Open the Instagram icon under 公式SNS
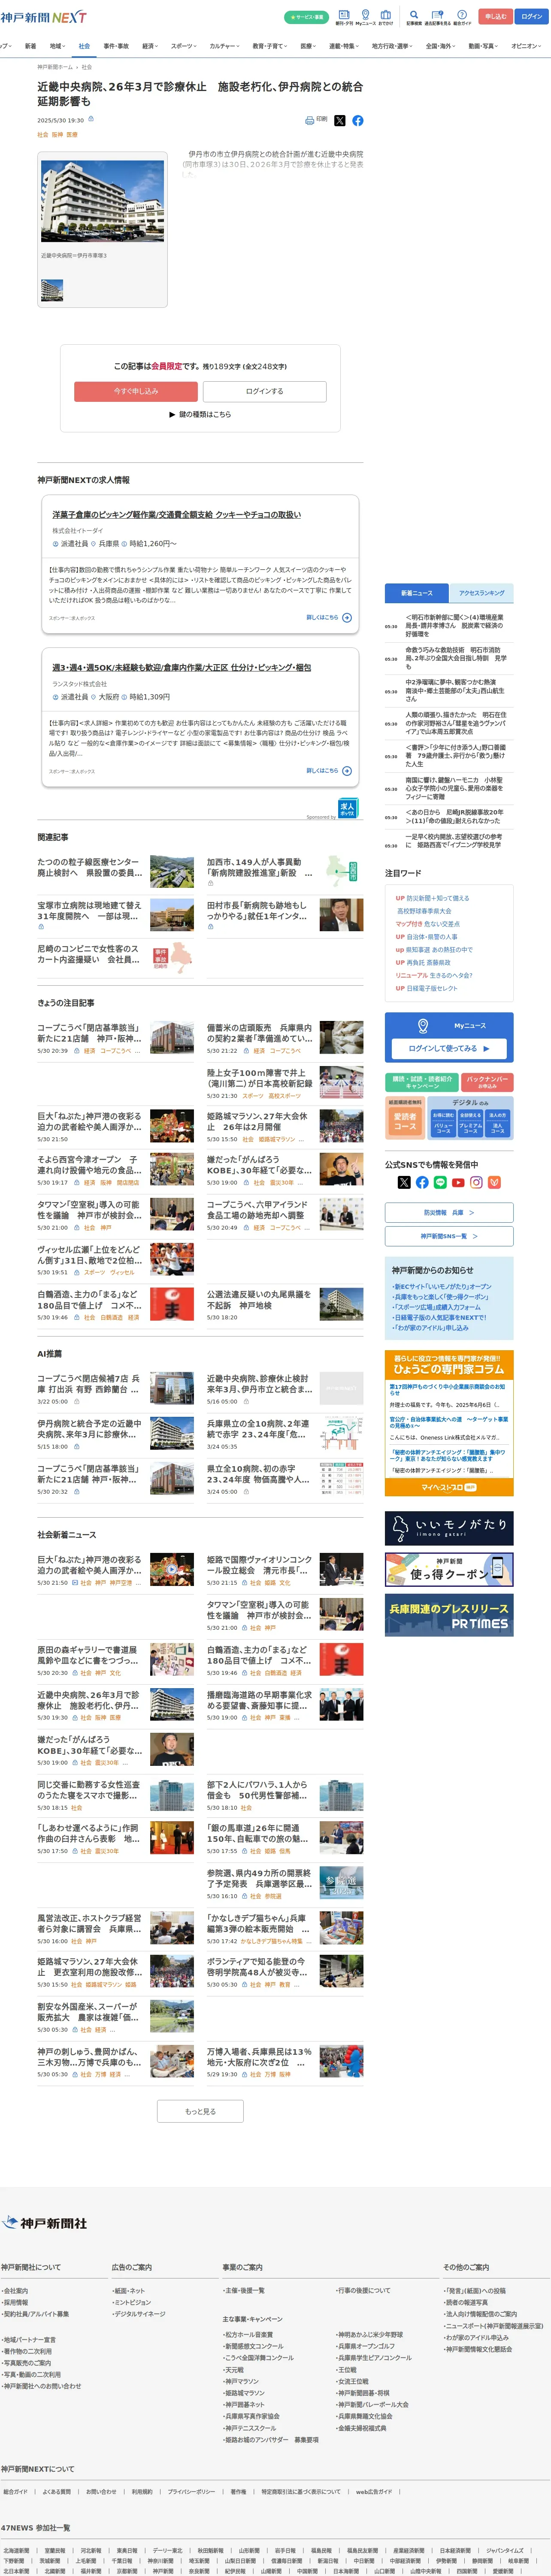 [476, 1182]
